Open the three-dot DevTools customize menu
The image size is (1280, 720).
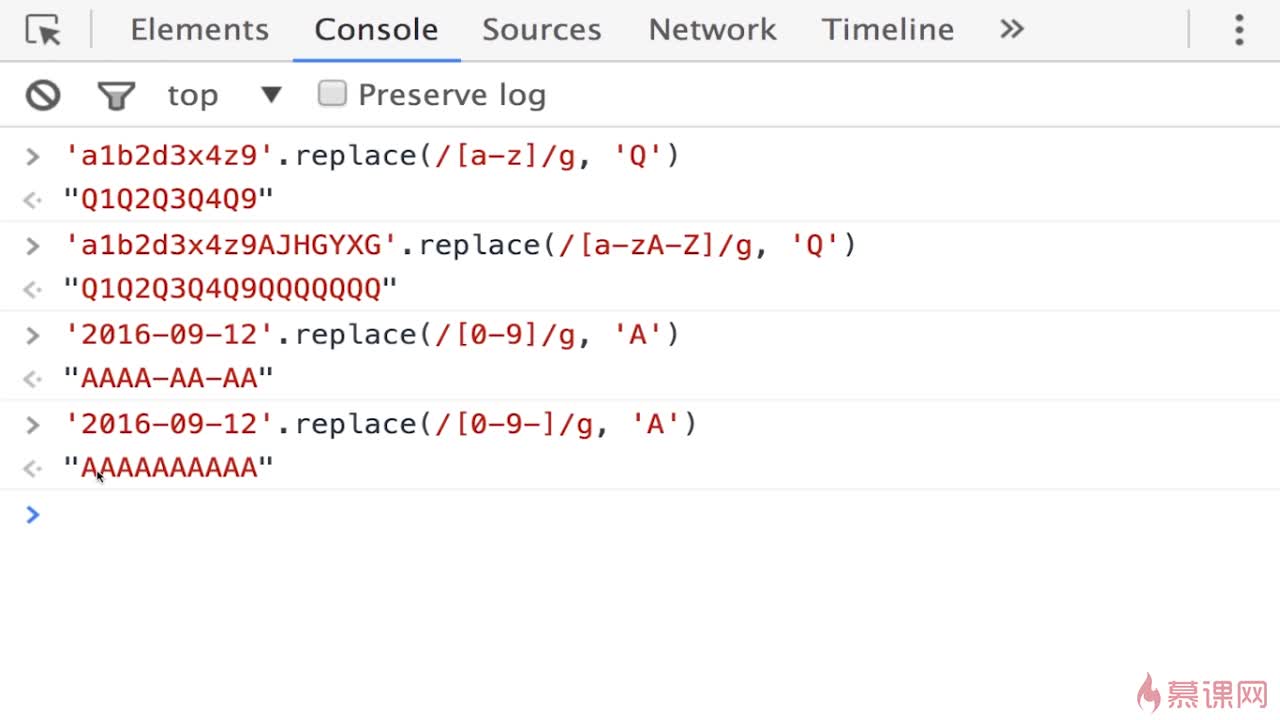click(x=1239, y=30)
